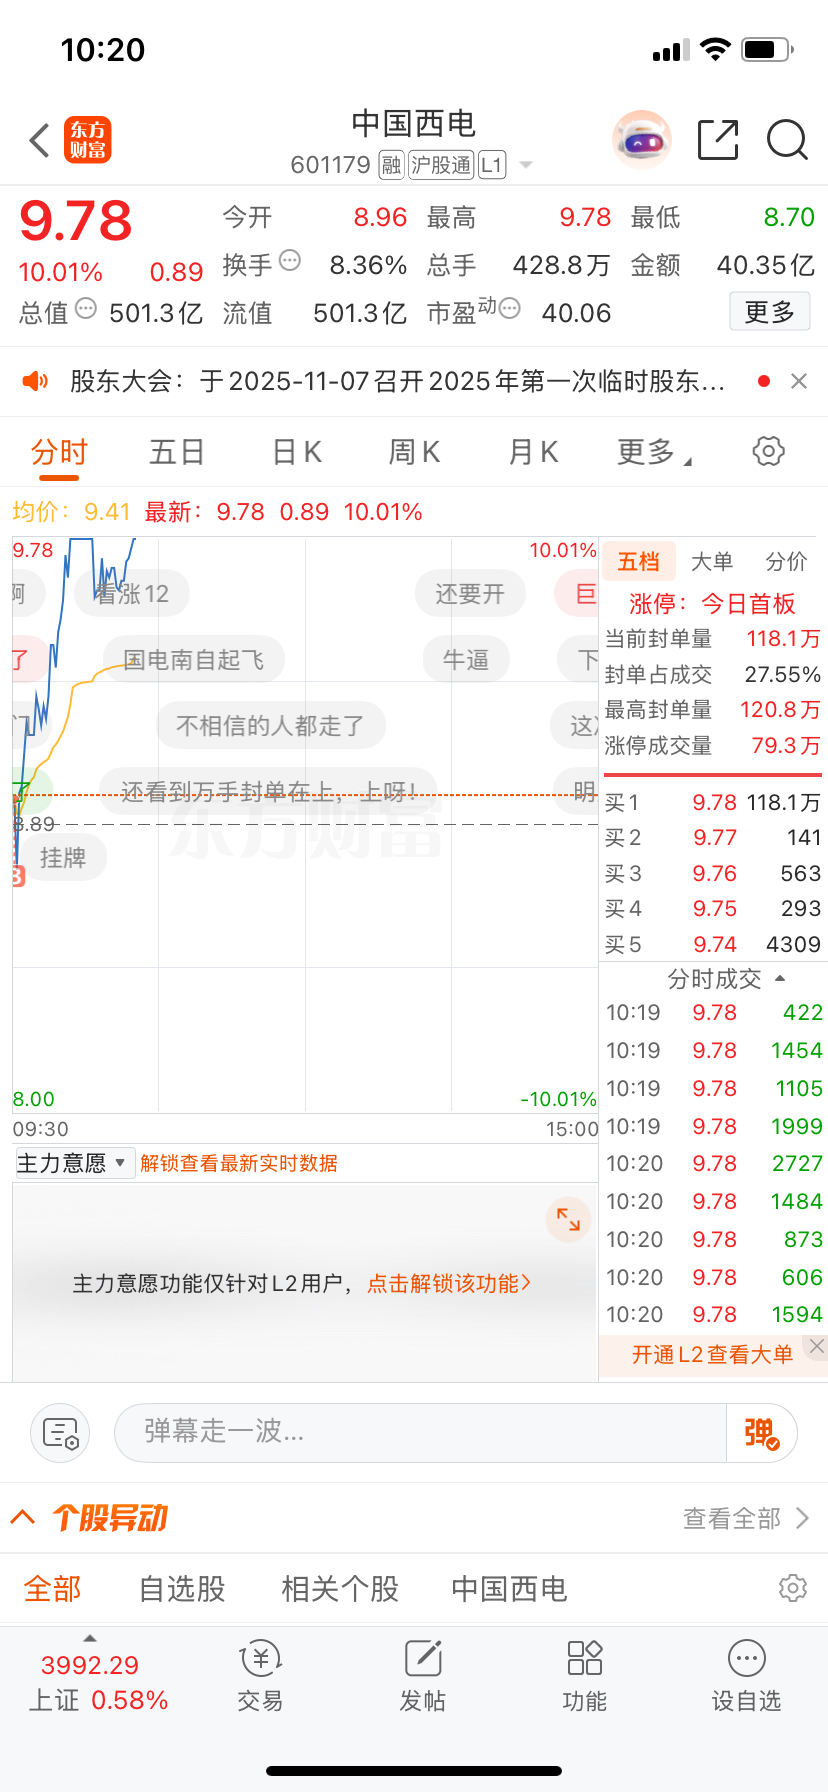Viewport: 828px width, 1792px height.
Task: Open chart settings gear icon
Action: tap(768, 451)
